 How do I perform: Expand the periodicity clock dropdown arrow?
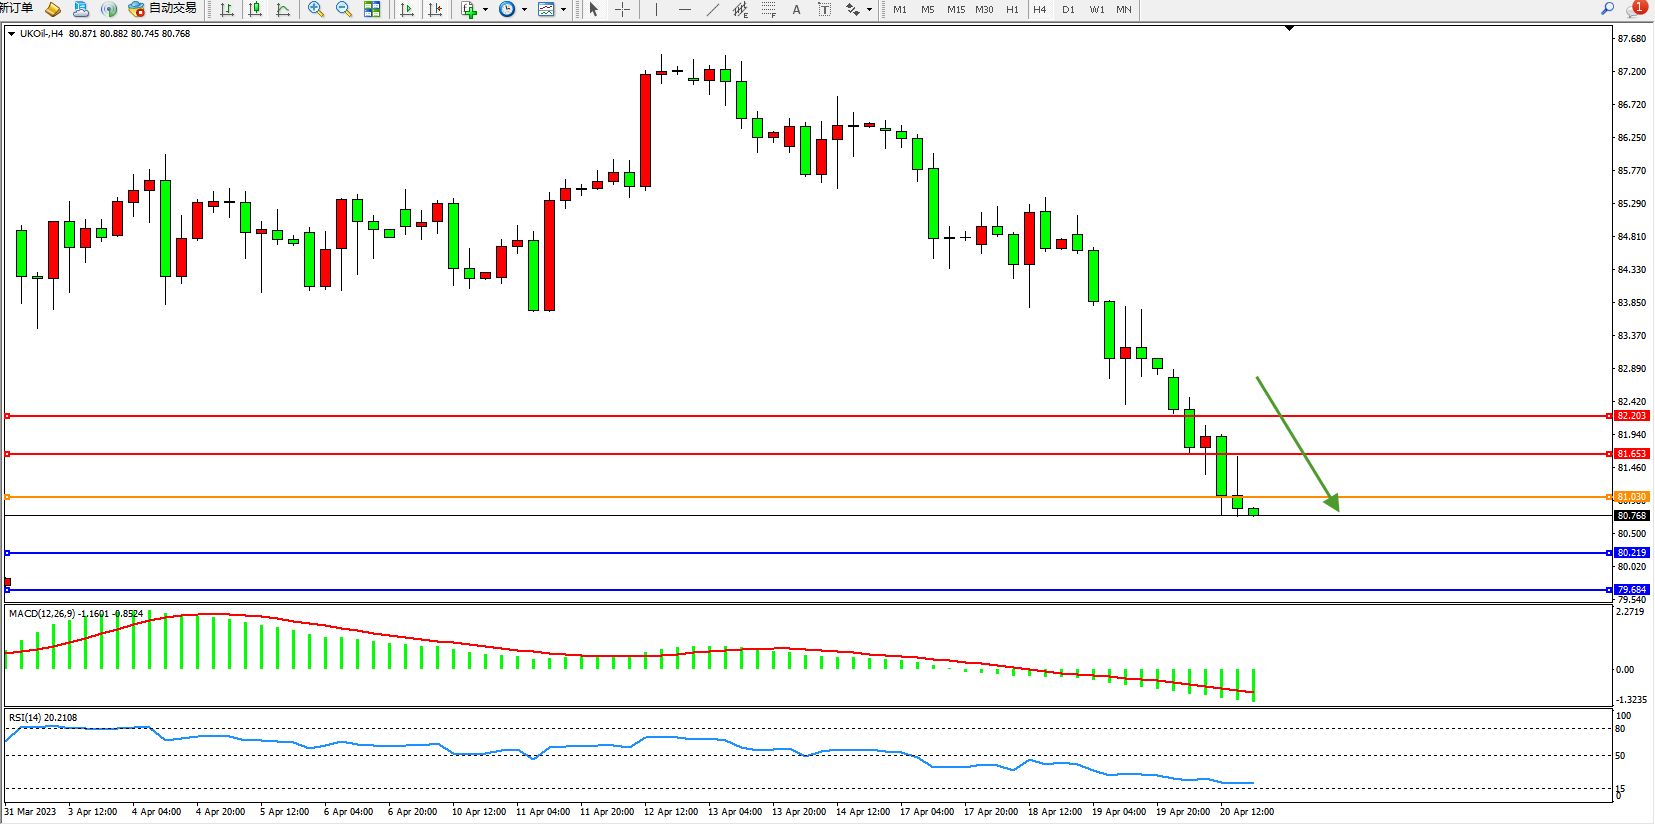[x=524, y=9]
